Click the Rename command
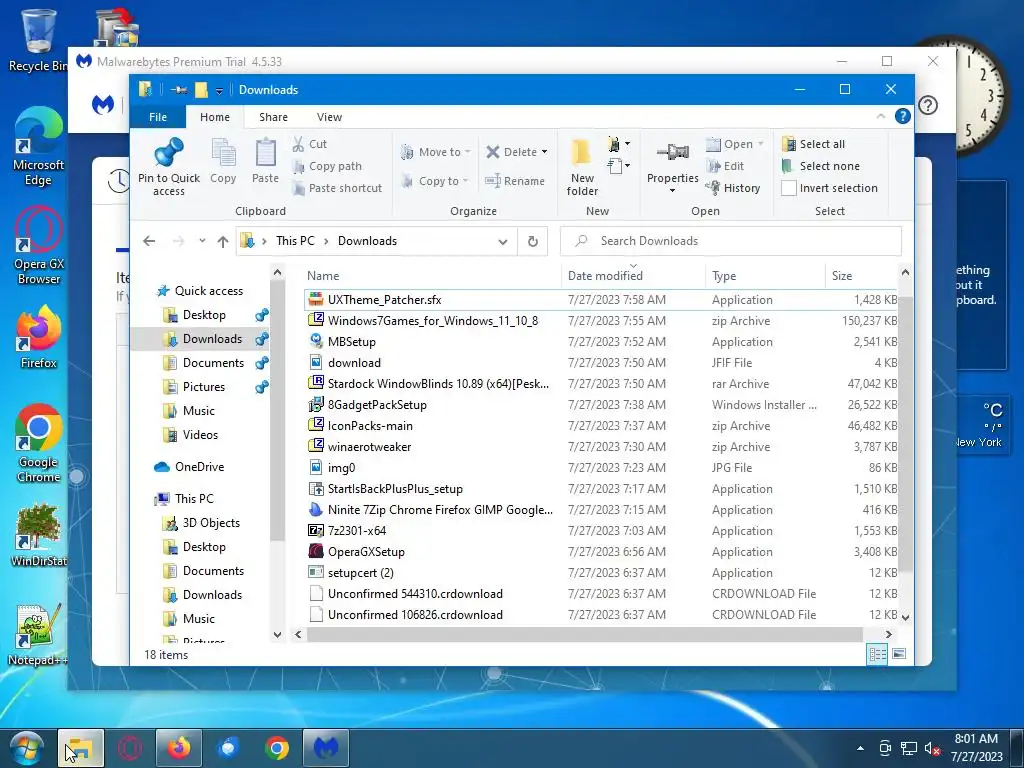This screenshot has width=1024, height=768. tap(515, 181)
